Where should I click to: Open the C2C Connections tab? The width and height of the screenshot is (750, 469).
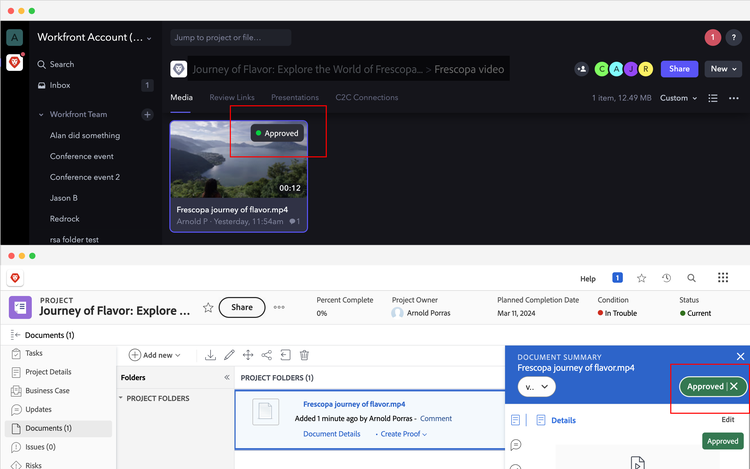point(366,98)
